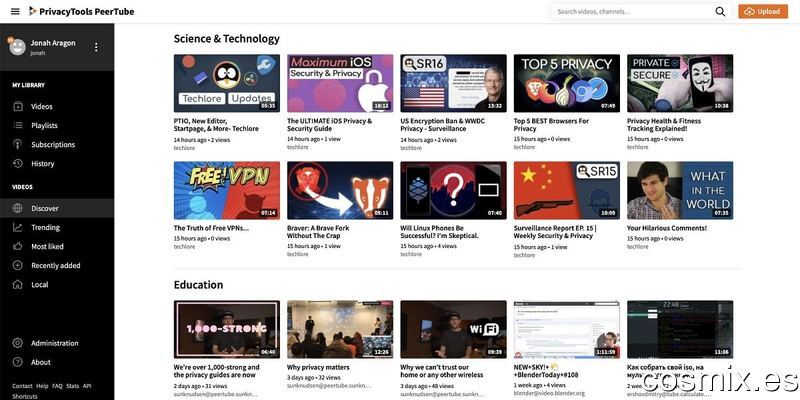Open blender@video.blender.org channel link
This screenshot has height=400, width=800.
pos(549,393)
